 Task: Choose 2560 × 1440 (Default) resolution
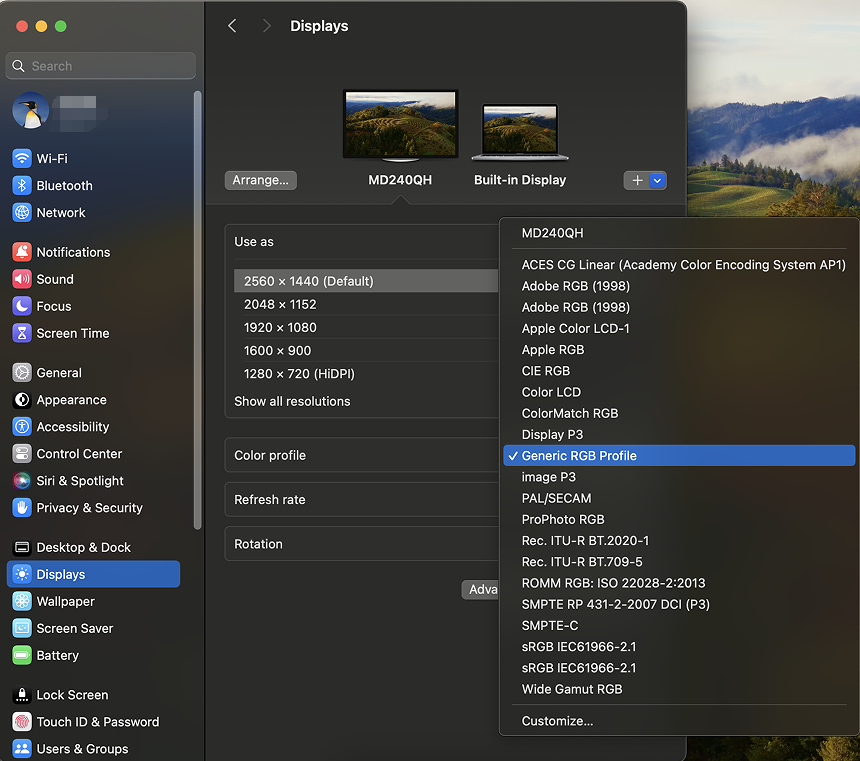pos(366,281)
